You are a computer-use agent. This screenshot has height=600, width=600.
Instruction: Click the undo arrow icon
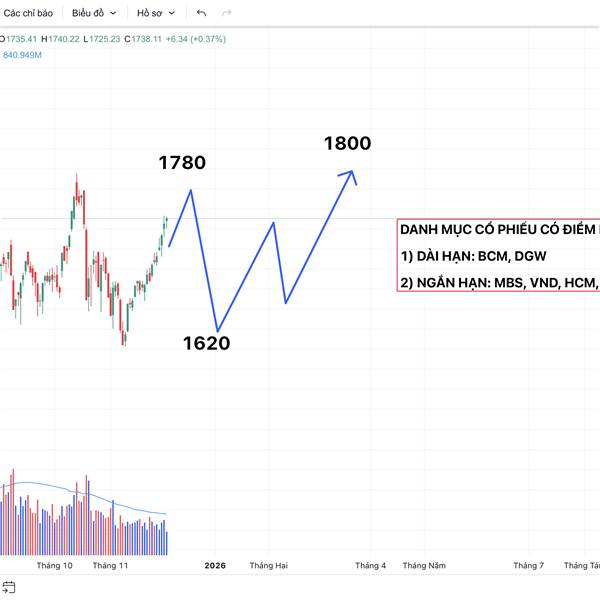201,13
